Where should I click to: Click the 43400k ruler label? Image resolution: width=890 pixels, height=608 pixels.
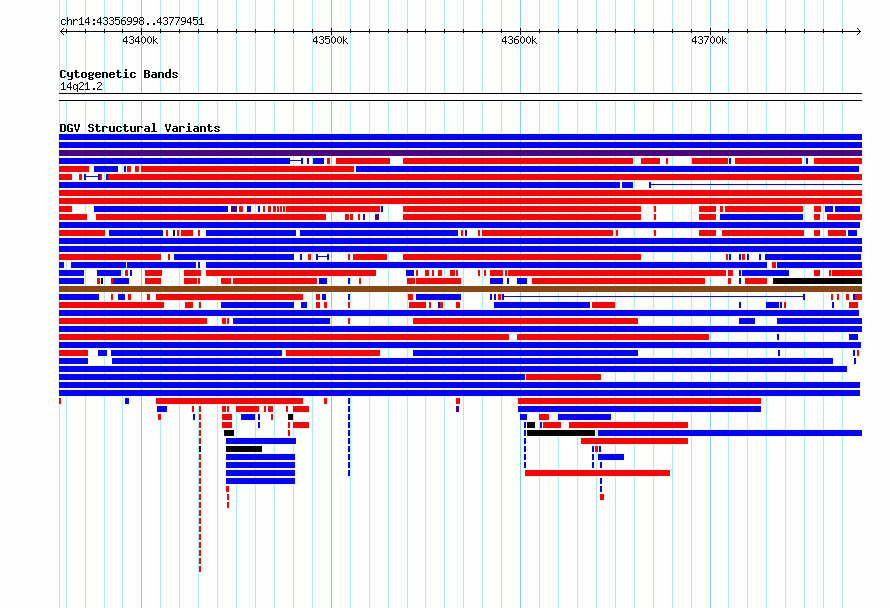point(140,40)
